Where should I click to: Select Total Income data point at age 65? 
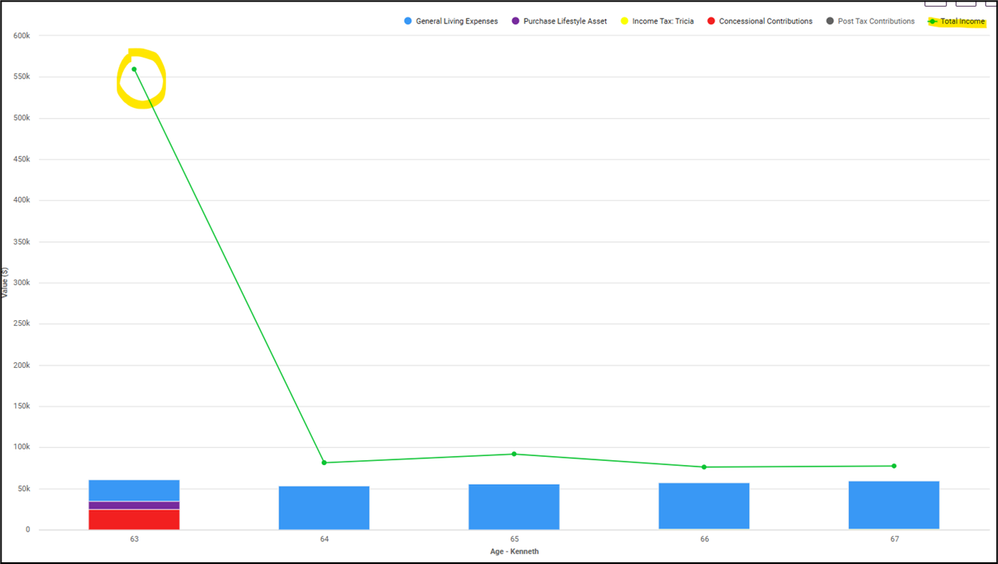[514, 454]
